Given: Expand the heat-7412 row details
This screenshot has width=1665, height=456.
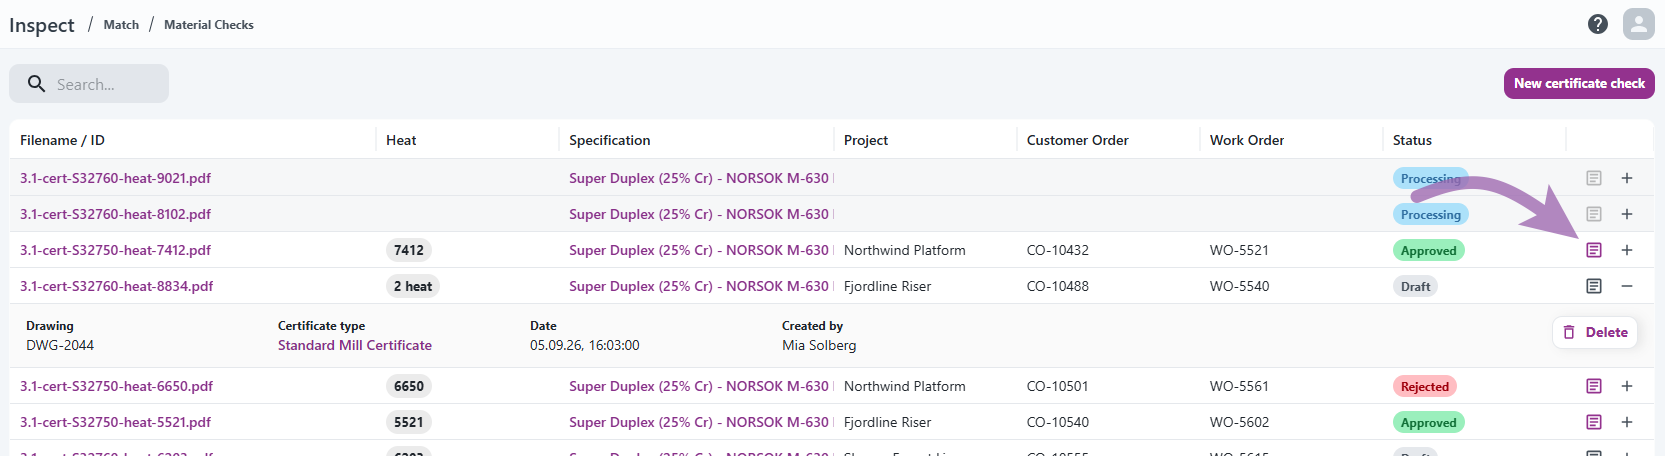Looking at the screenshot, I should click(1627, 250).
